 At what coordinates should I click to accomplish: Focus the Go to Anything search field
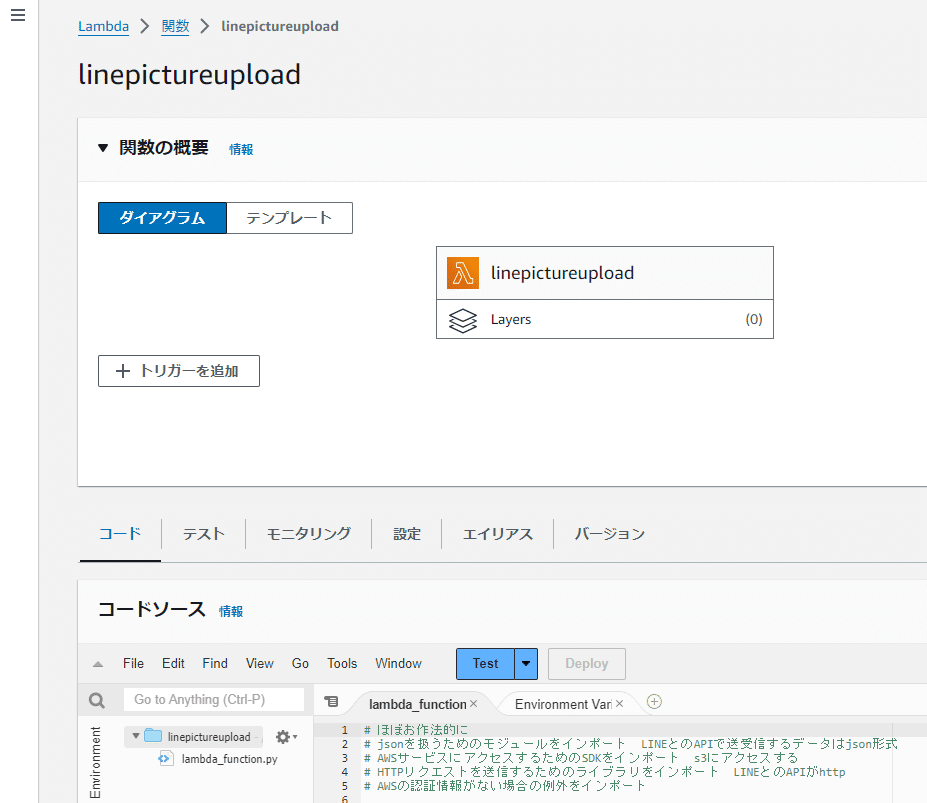click(x=214, y=700)
